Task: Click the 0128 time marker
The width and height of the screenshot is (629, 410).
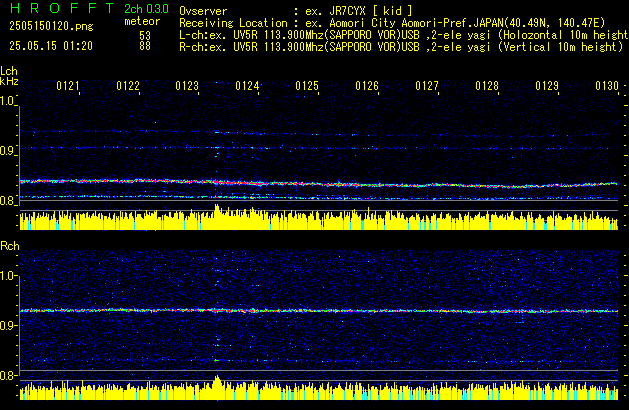Action: point(487,86)
